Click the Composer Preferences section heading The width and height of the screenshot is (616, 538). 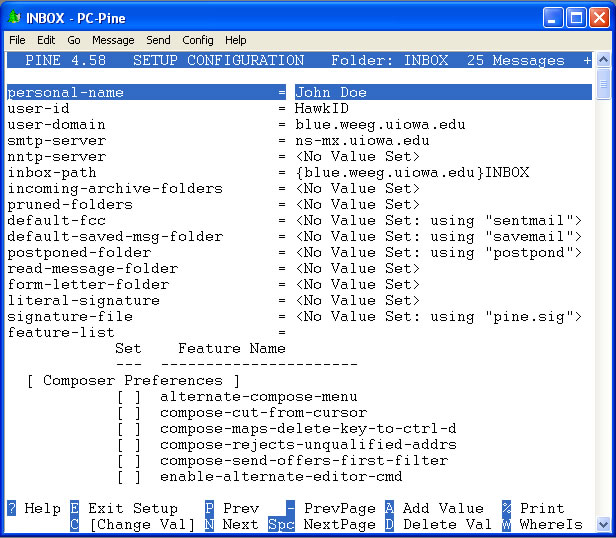(133, 381)
